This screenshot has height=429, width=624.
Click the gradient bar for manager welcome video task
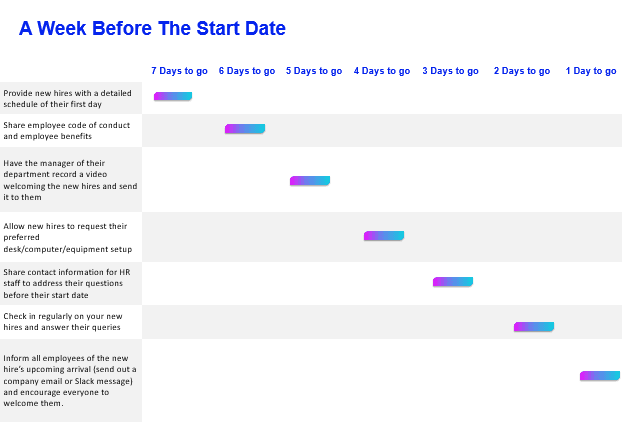point(310,181)
